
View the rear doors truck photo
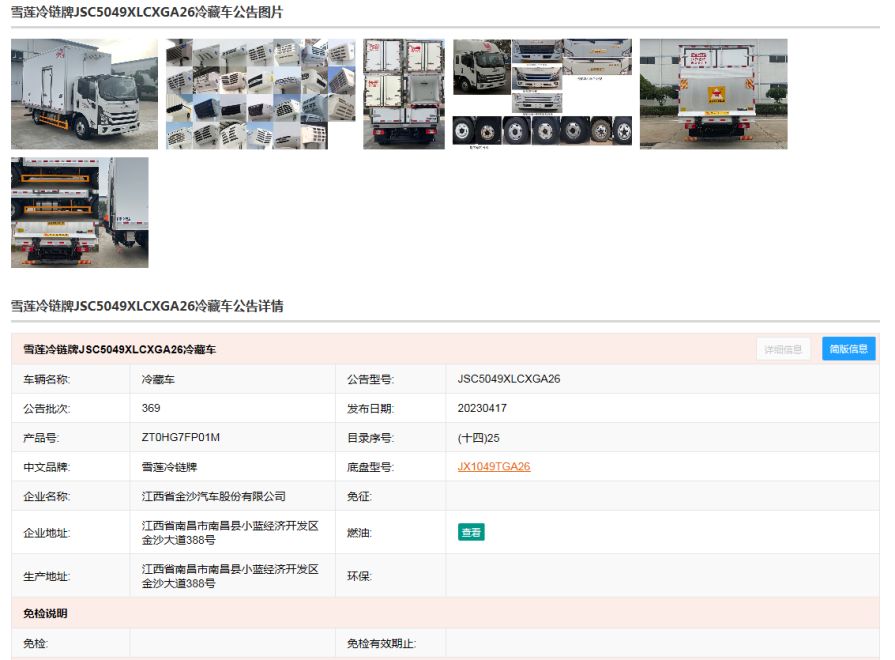point(403,94)
